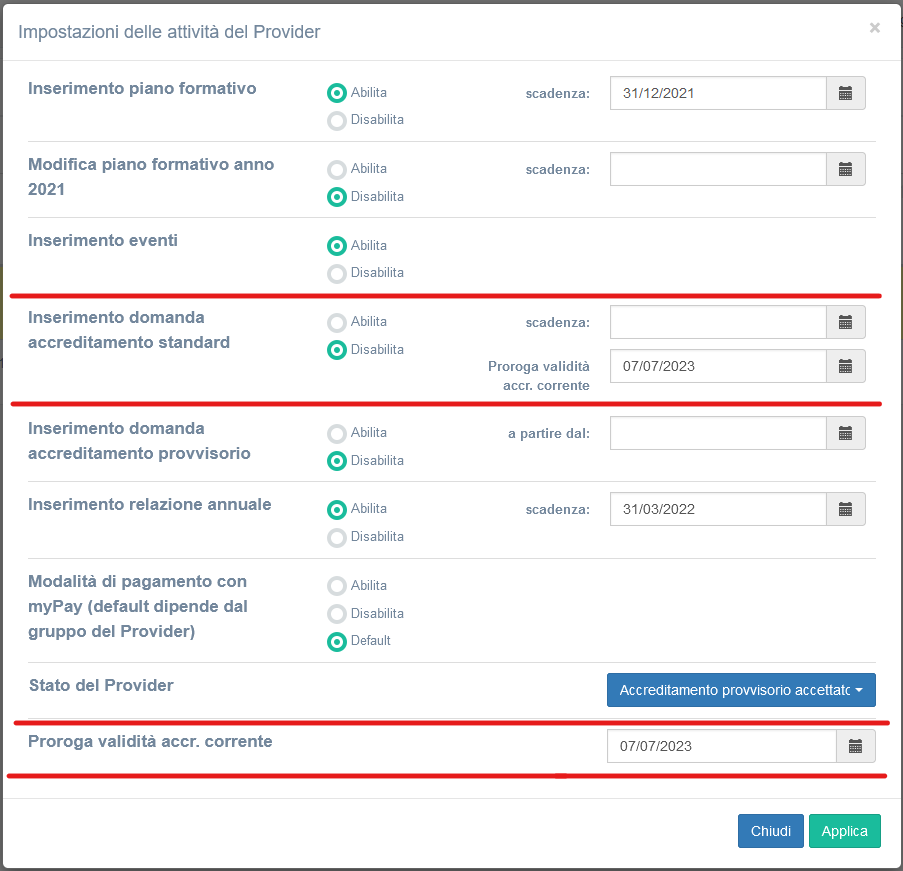Select Default for myPay payment mode
903x871 pixels.
pyautogui.click(x=337, y=641)
